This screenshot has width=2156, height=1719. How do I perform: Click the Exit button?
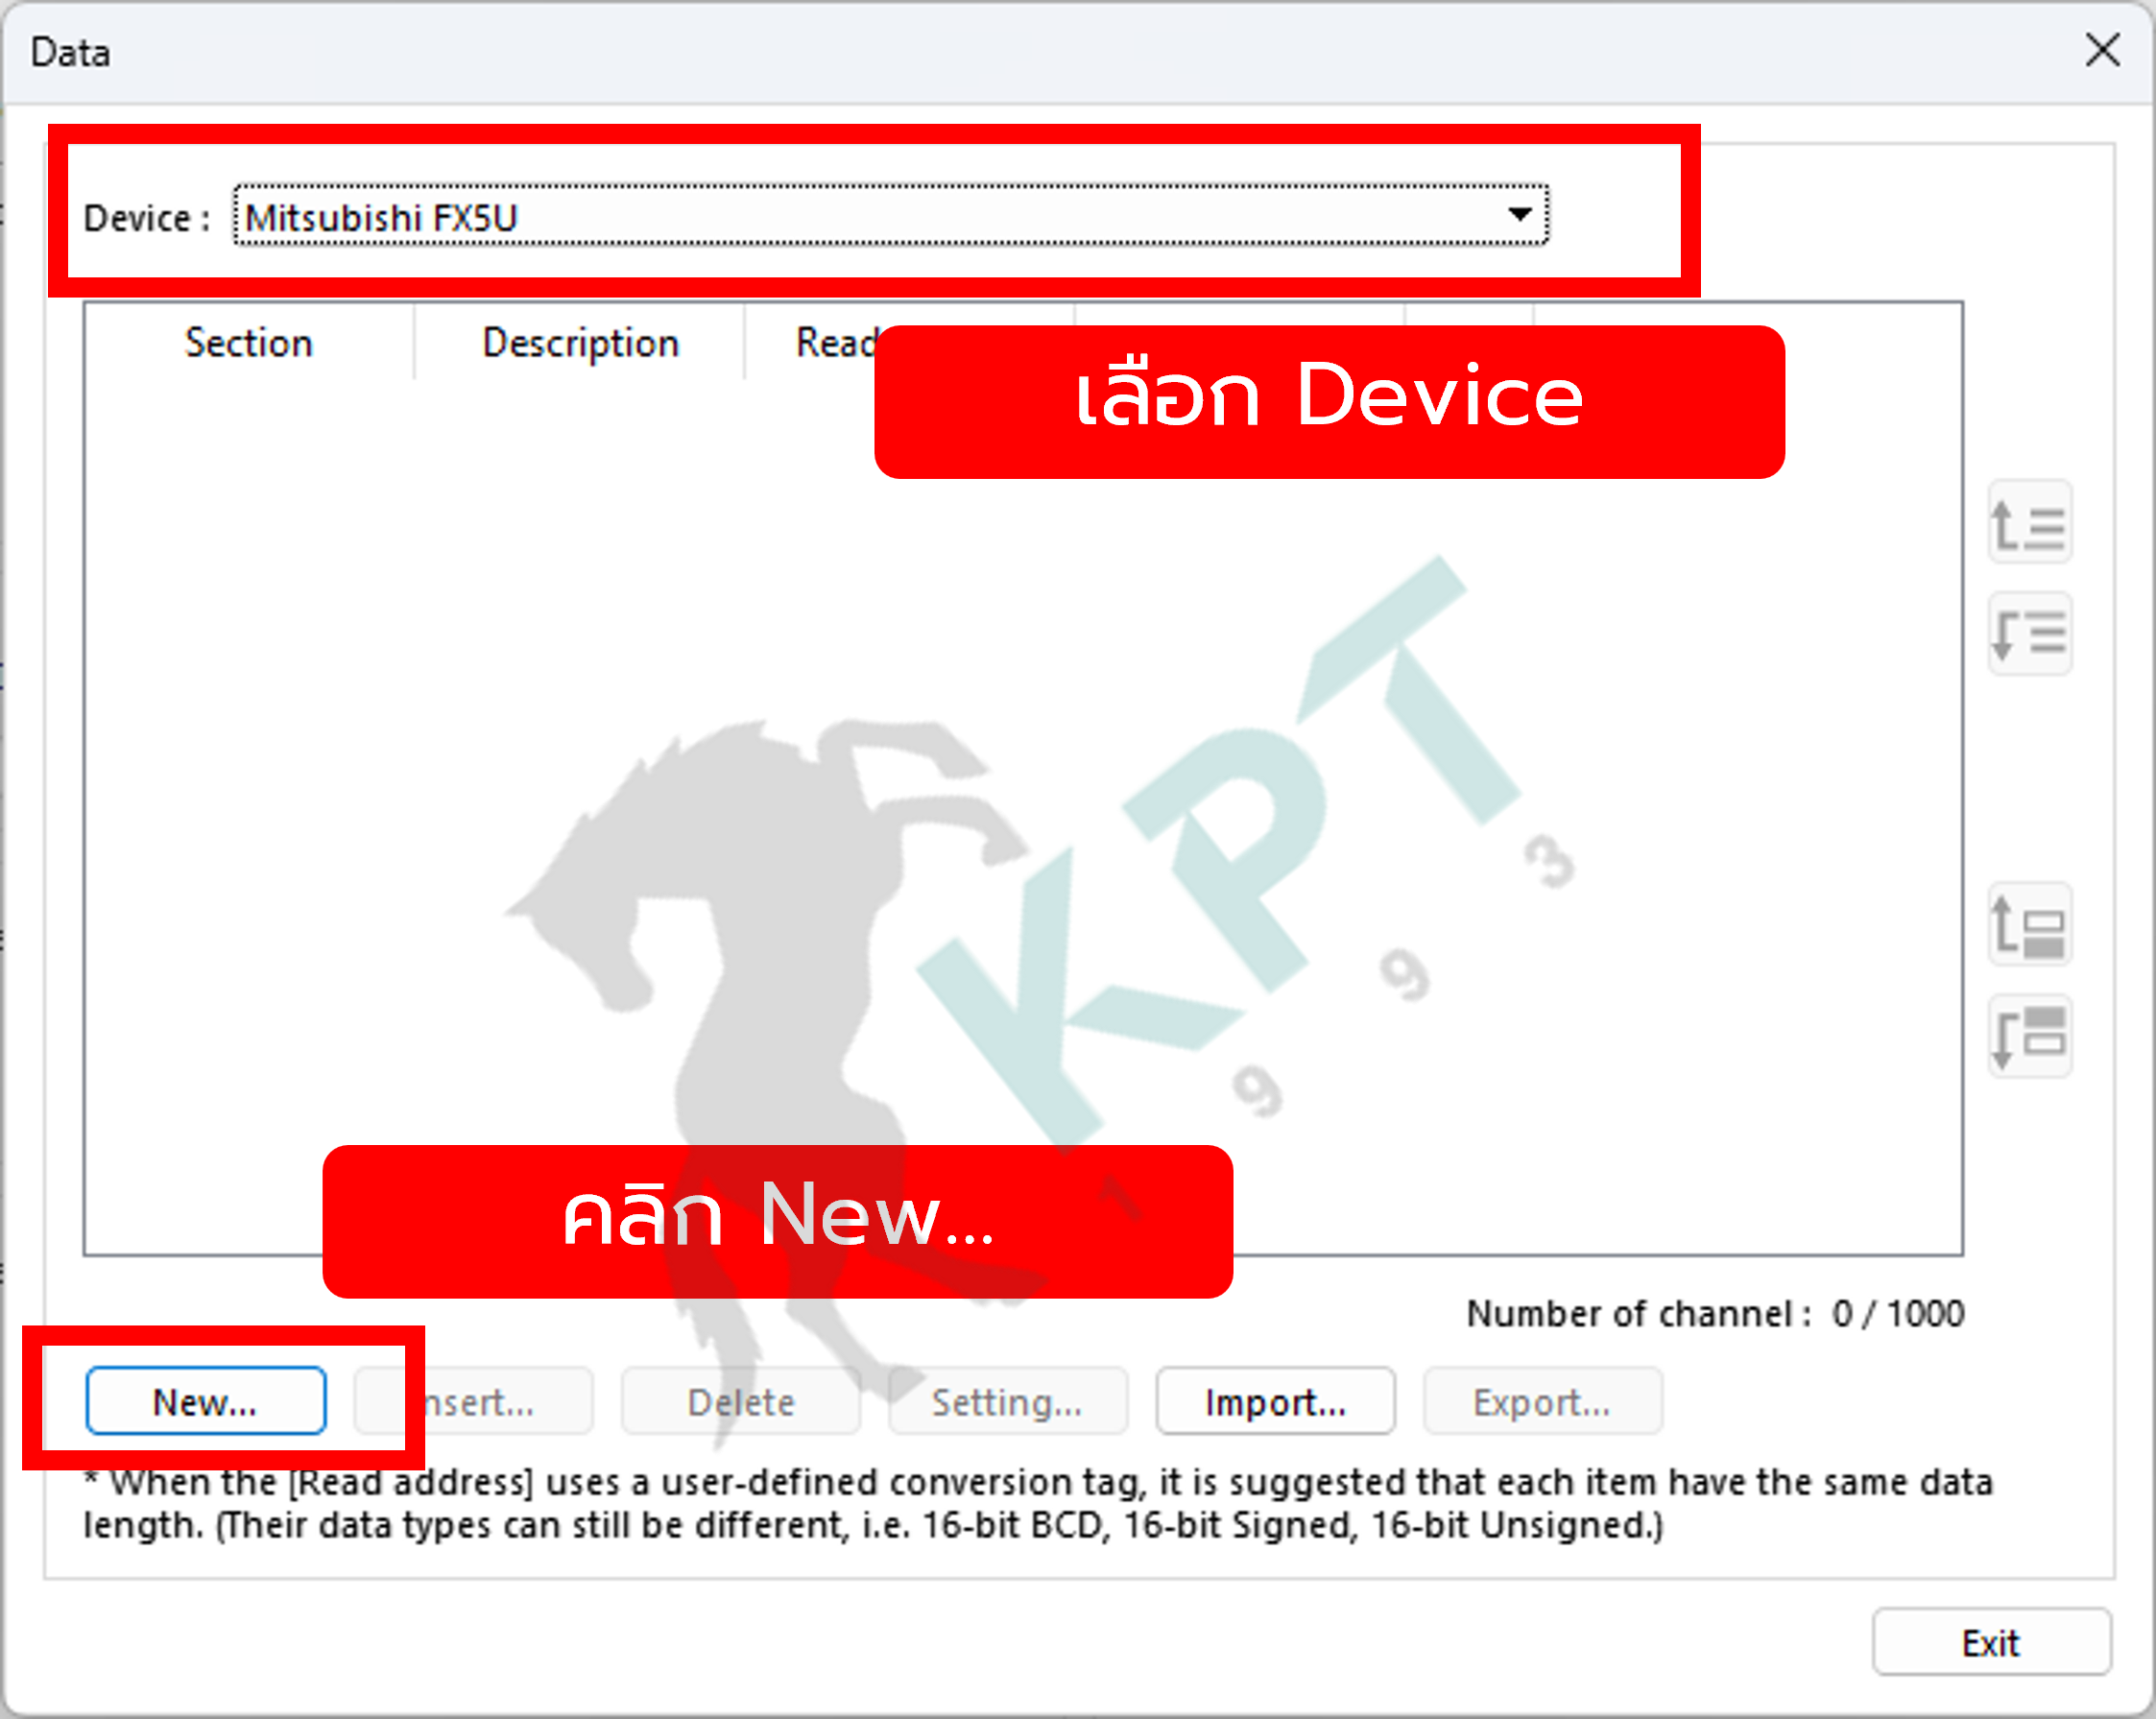click(x=1991, y=1642)
